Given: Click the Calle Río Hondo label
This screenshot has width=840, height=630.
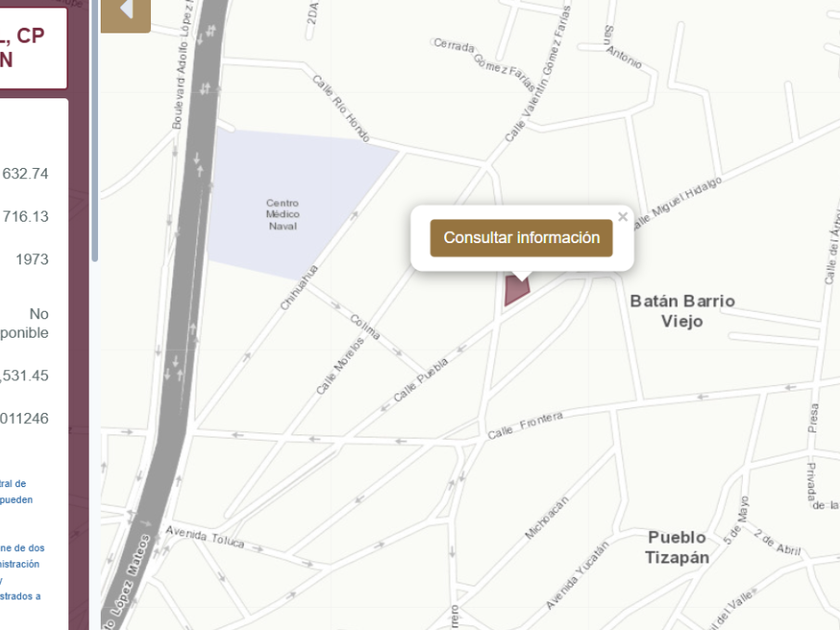Looking at the screenshot, I should click(341, 108).
